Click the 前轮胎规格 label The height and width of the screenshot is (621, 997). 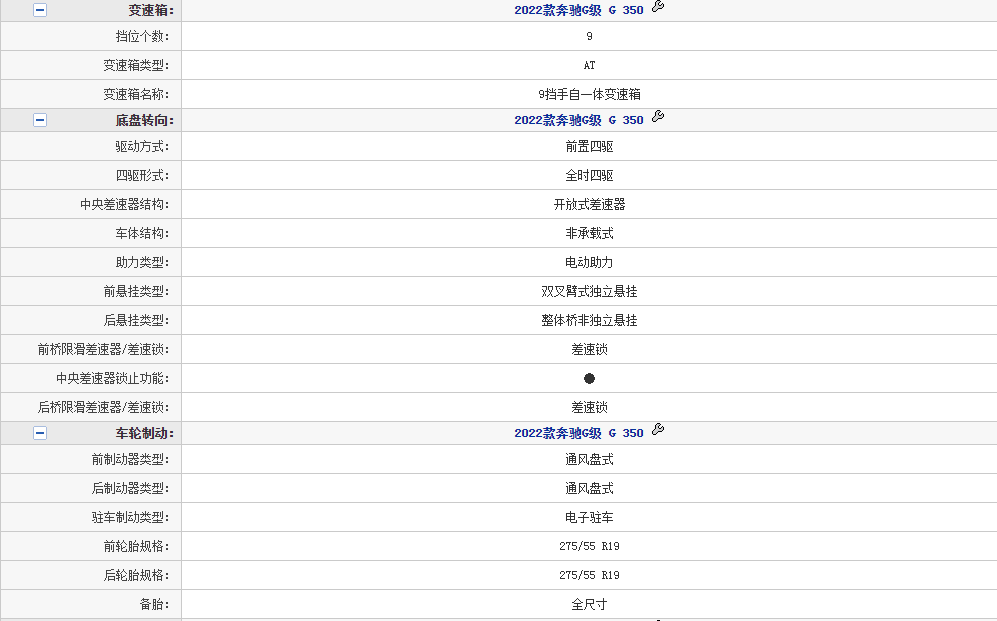(136, 546)
